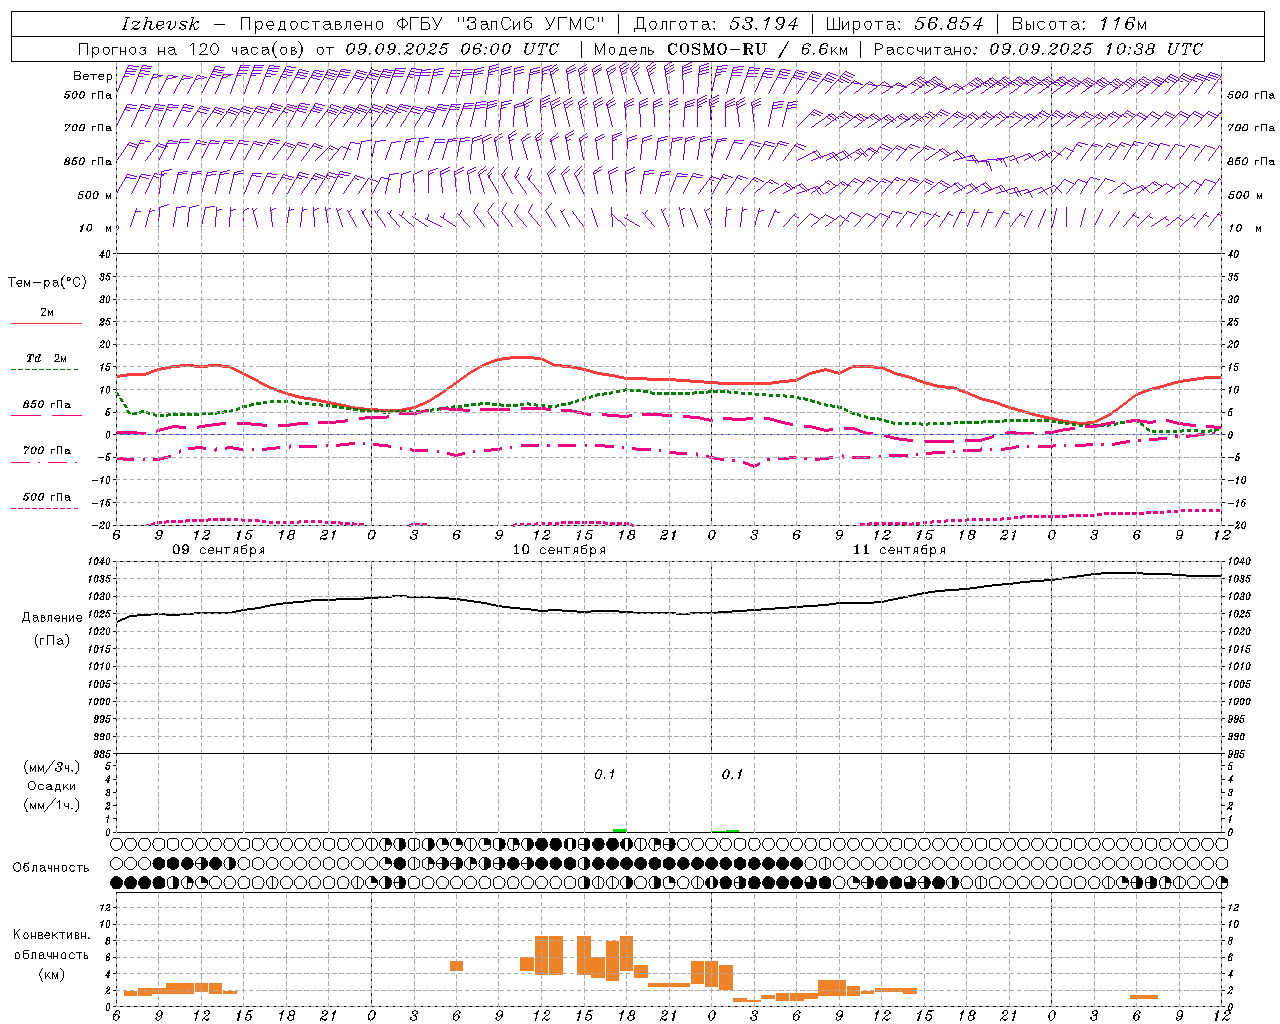Click the solid line sample under the 2м legend
This screenshot has height=1024, width=1280.
(x=46, y=324)
